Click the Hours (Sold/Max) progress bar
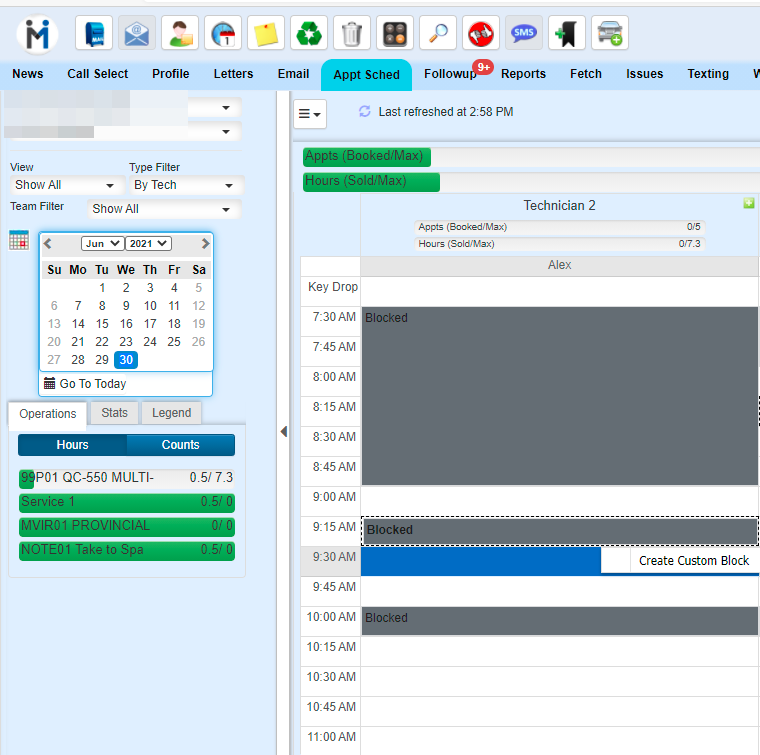 coord(371,181)
